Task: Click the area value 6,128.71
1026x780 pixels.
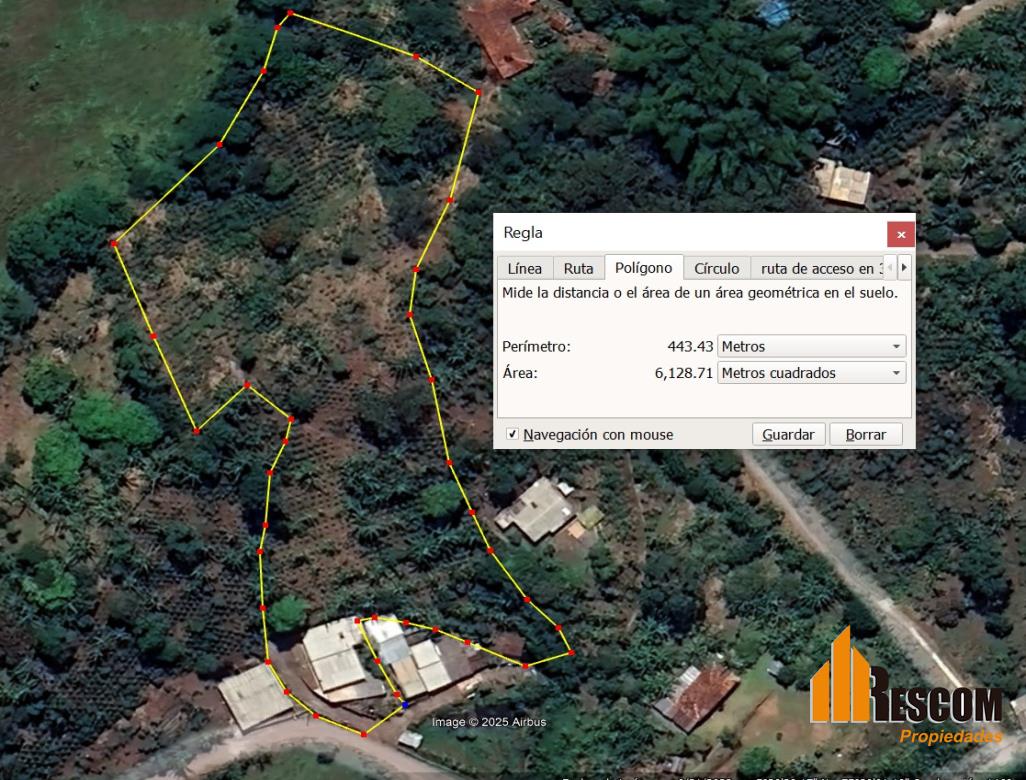Action: (684, 373)
